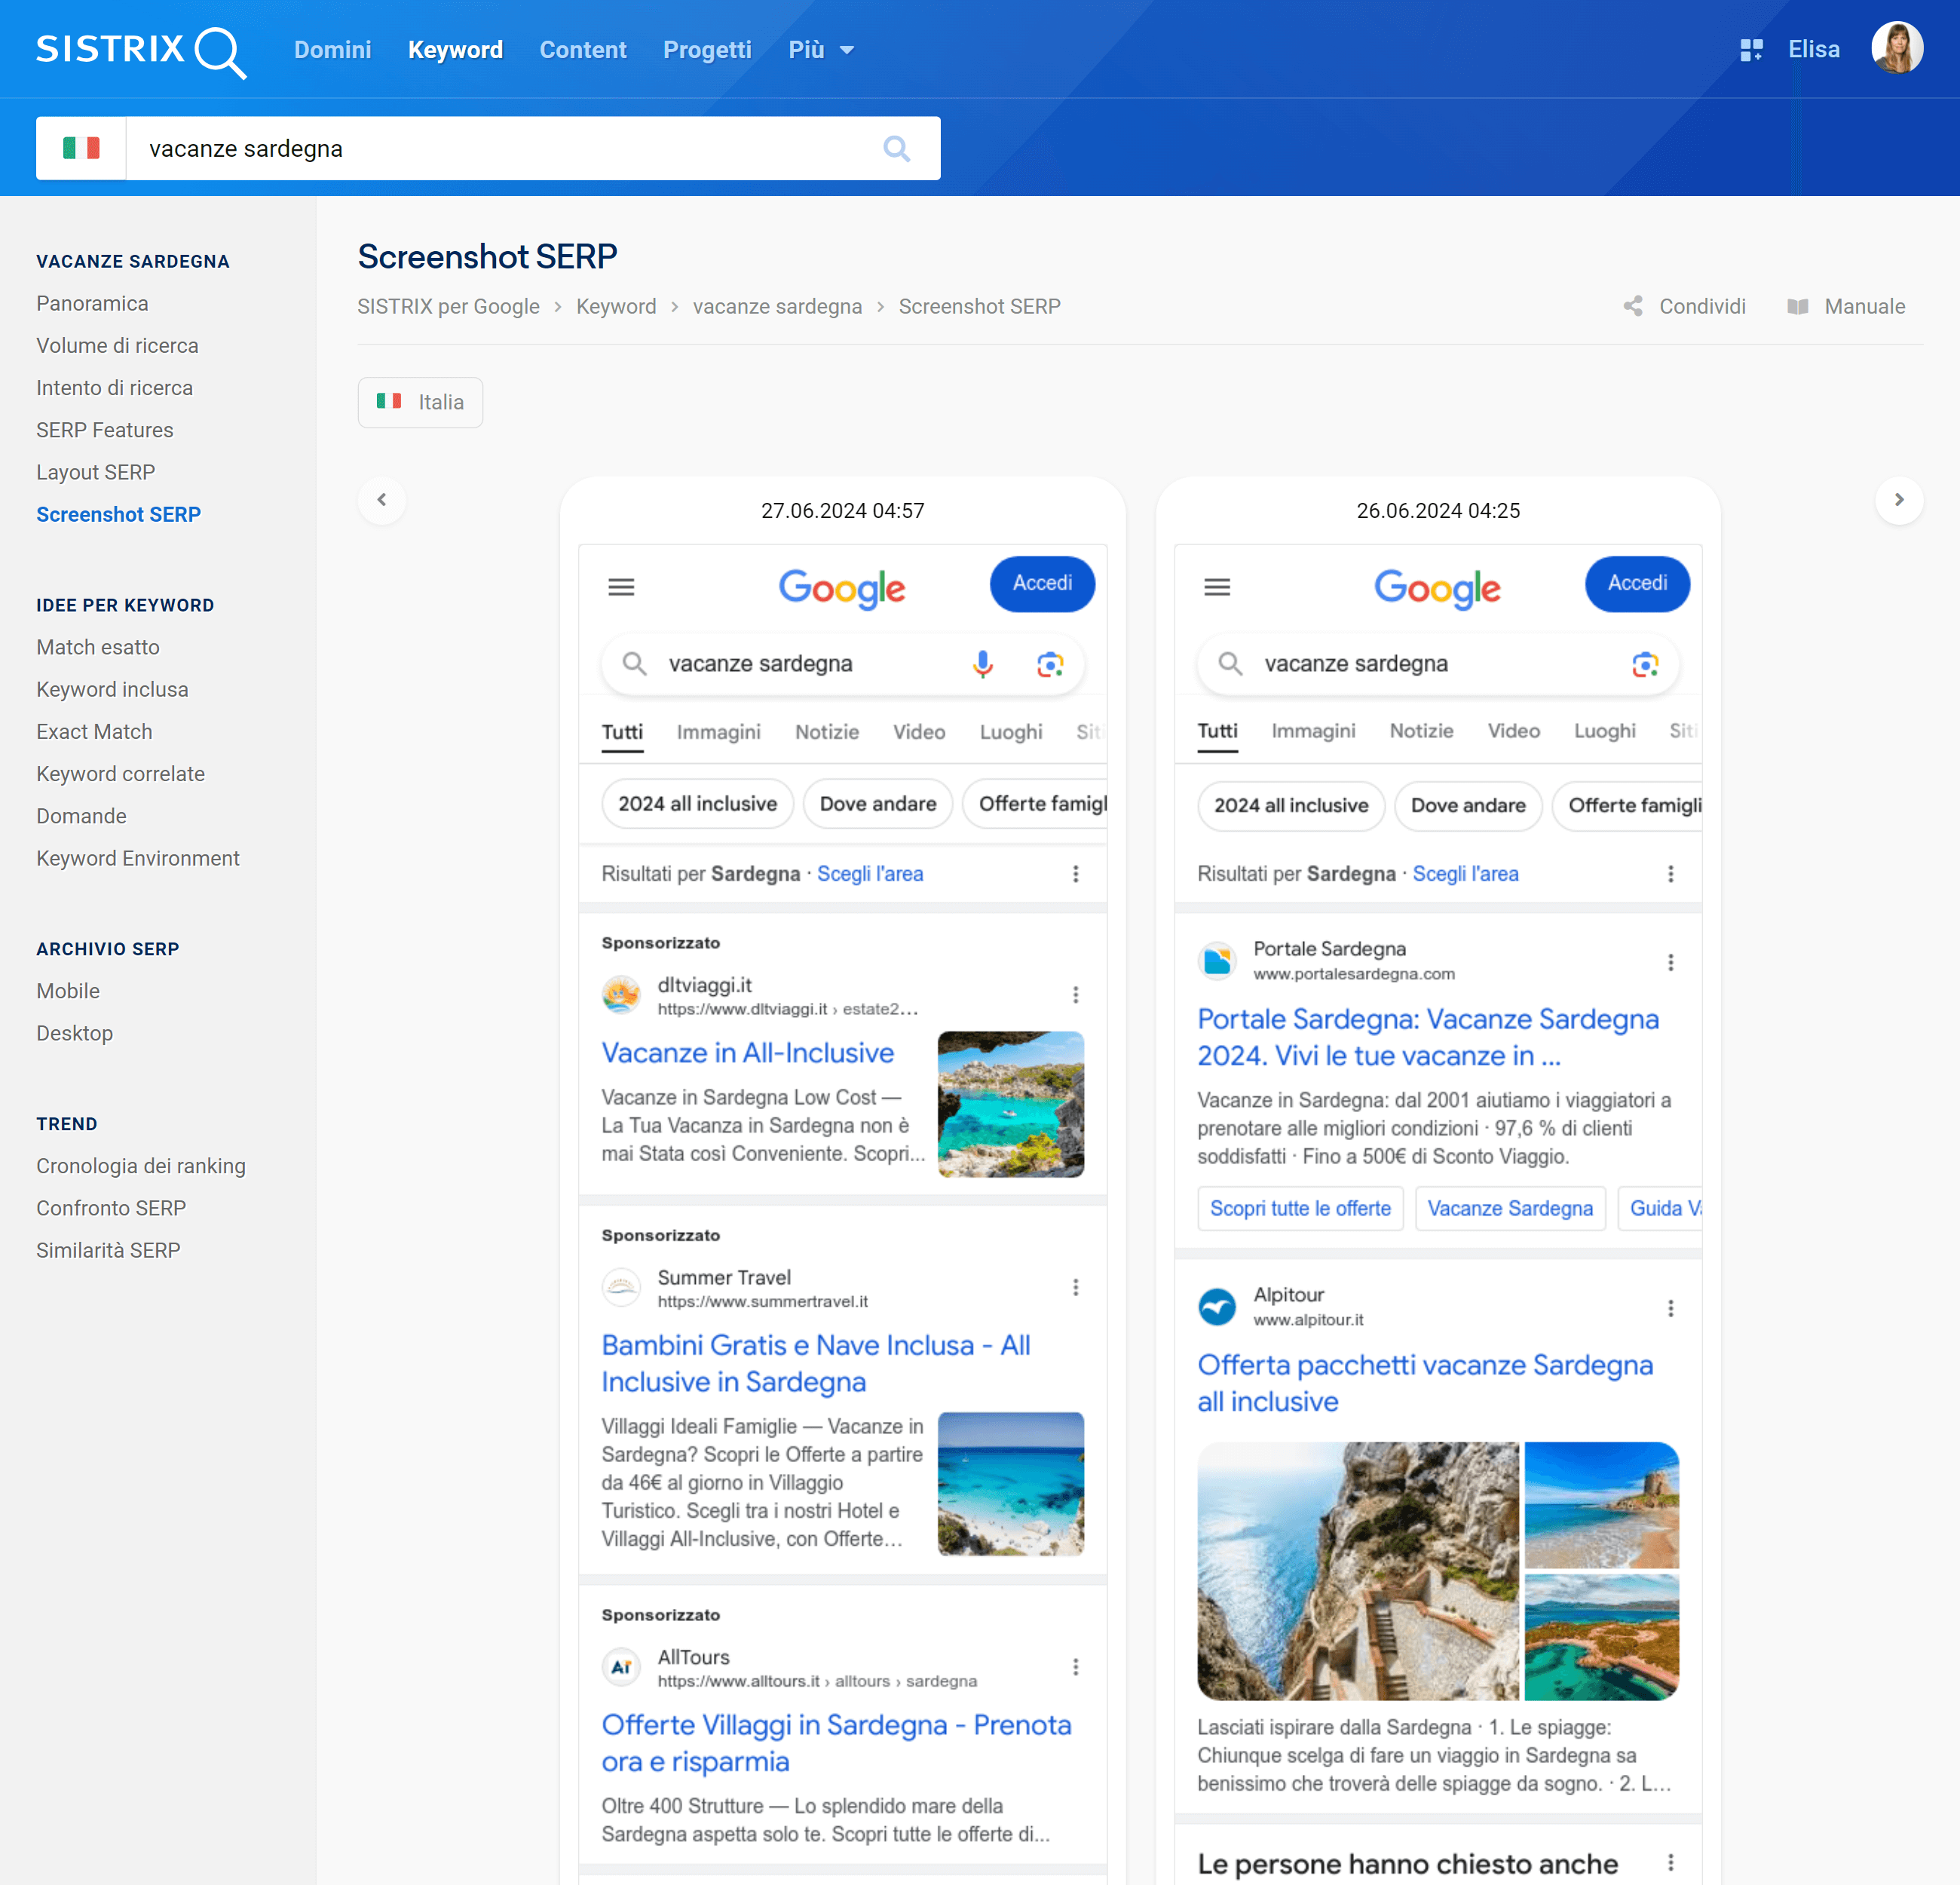The height and width of the screenshot is (1885, 1960).
Task: Open three-dot menu next to Portale Sardegna
Action: (1670, 962)
